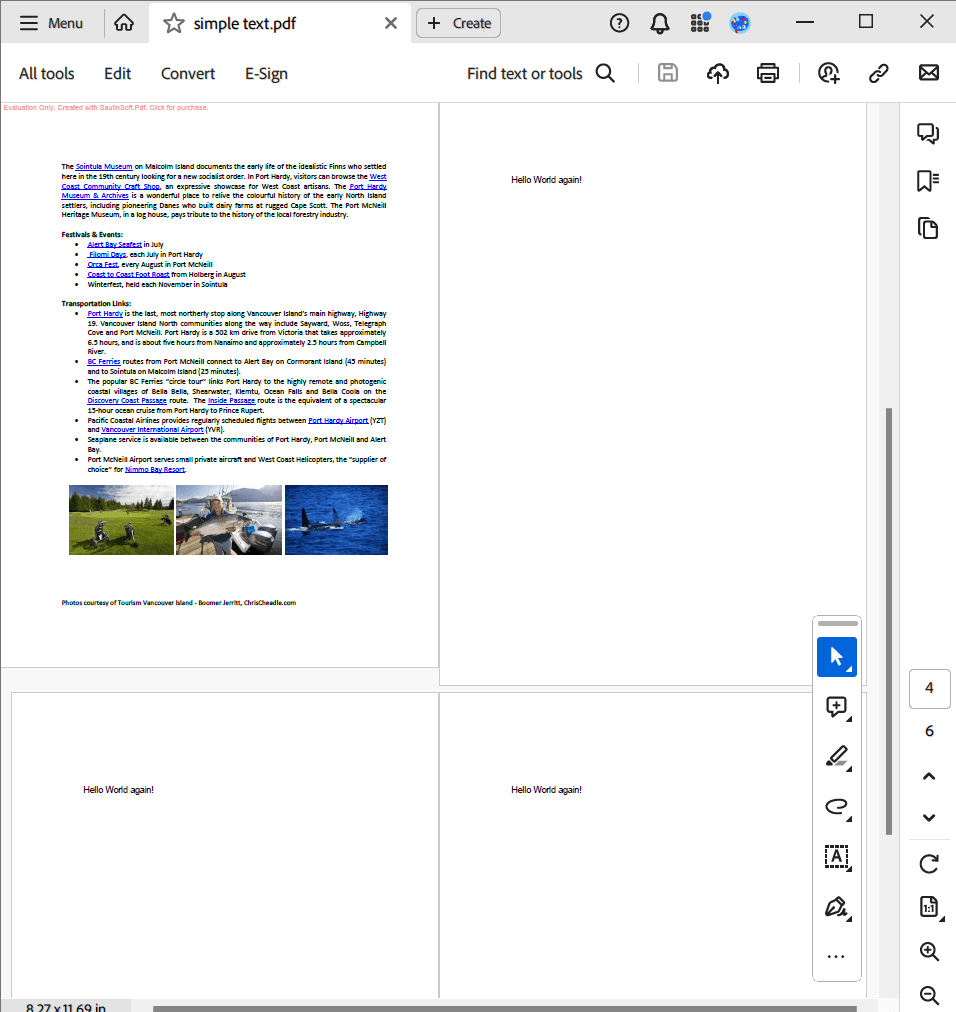Zoom in on the document

928,951
